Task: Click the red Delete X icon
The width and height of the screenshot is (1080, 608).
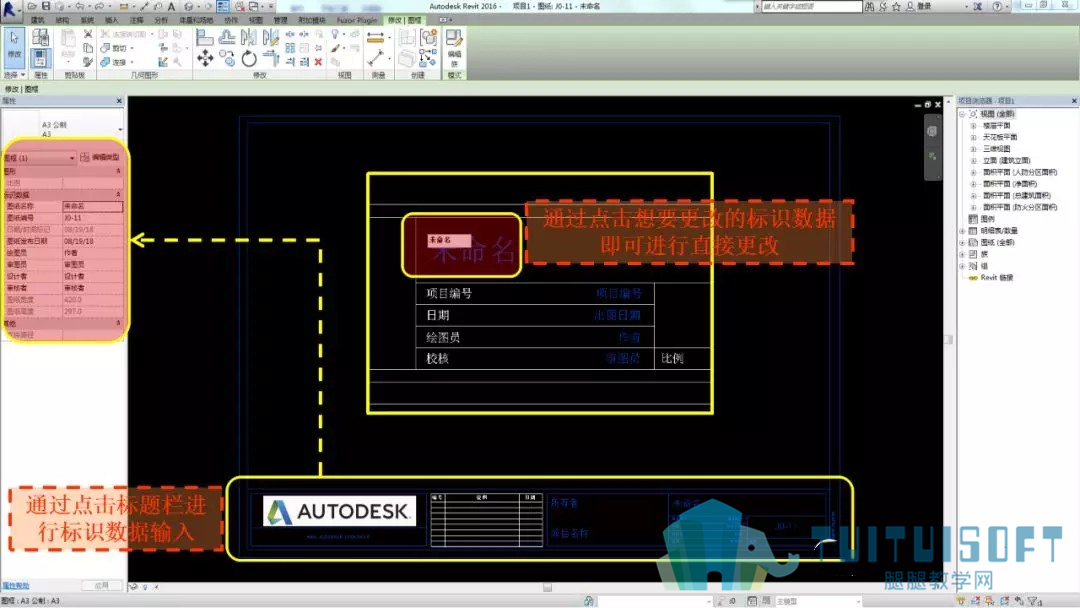Action: pos(318,62)
